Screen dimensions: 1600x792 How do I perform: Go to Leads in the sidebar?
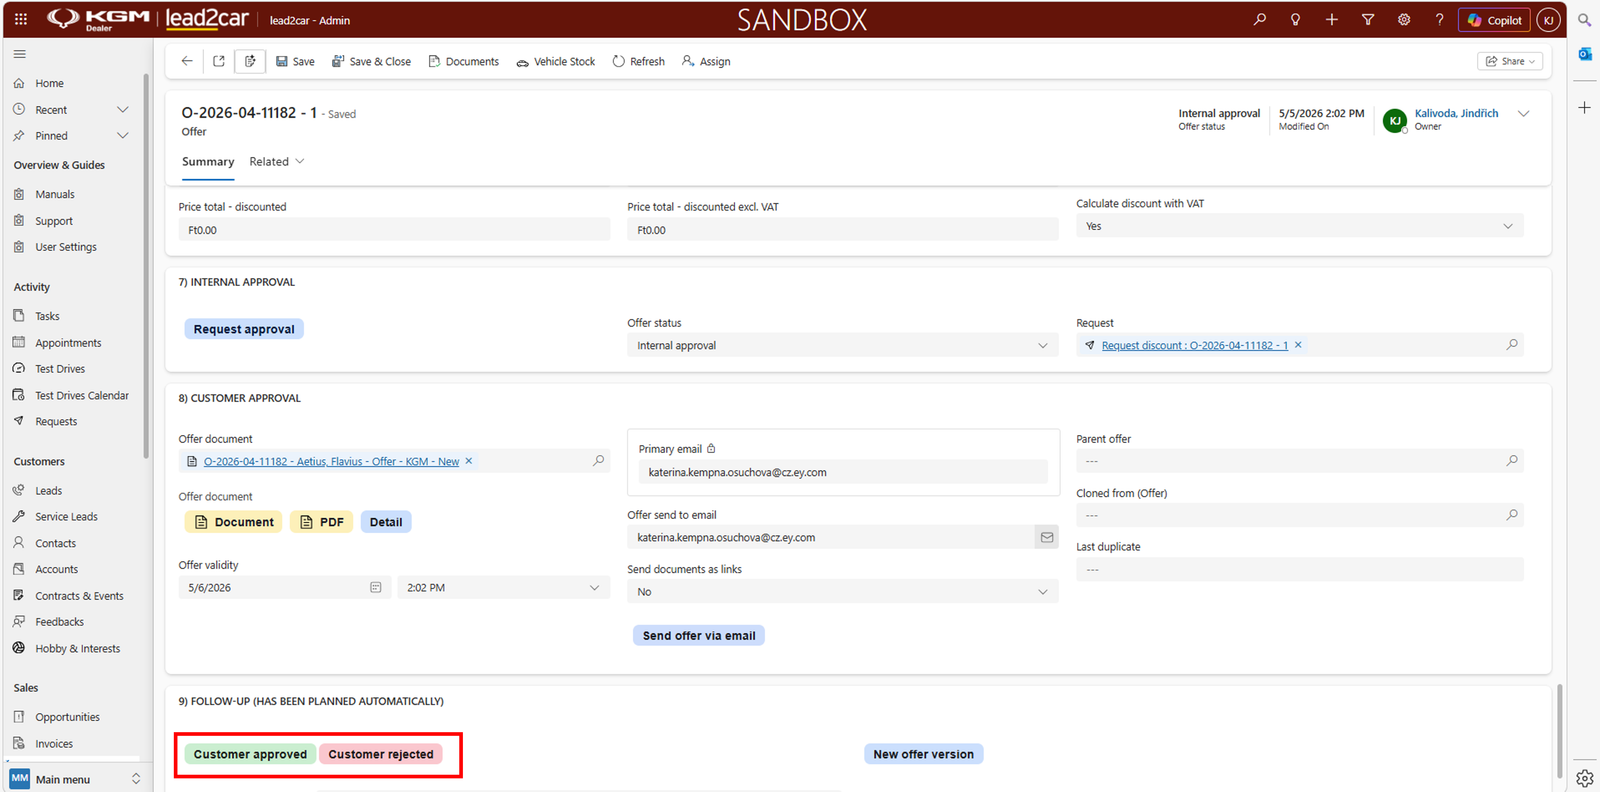pyautogui.click(x=48, y=491)
